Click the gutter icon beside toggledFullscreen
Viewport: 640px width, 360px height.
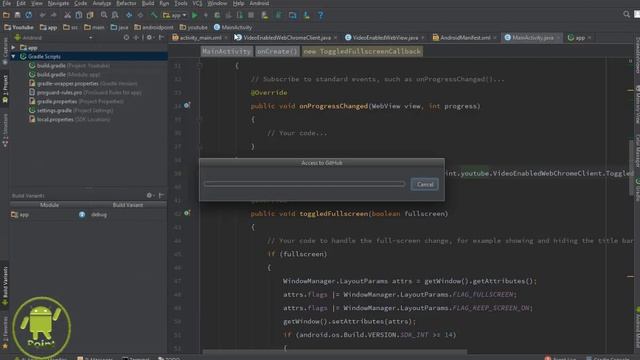point(187,213)
